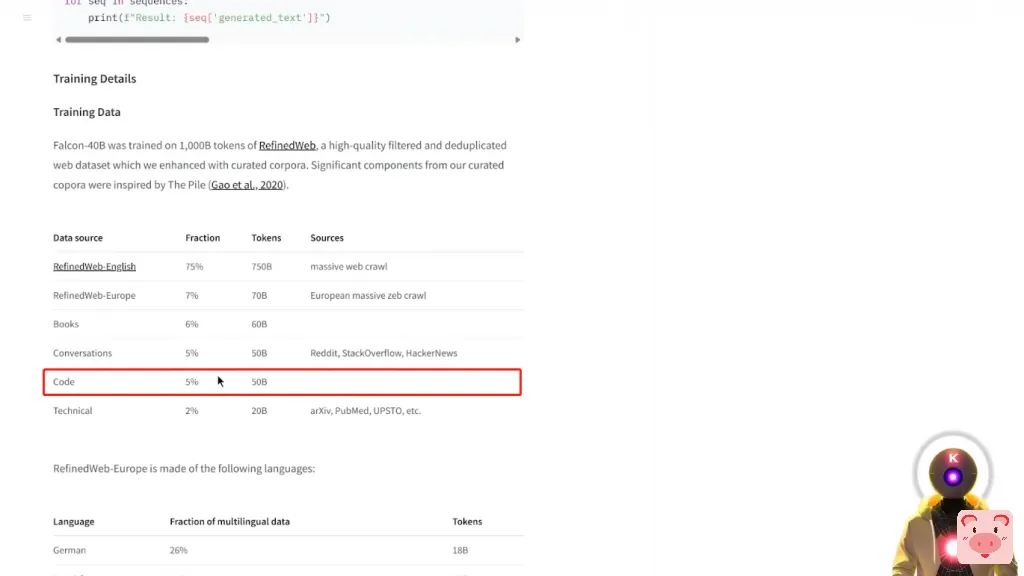This screenshot has height=576, width=1024.
Task: Open the RefinedWeb dataset link
Action: pyautogui.click(x=287, y=145)
